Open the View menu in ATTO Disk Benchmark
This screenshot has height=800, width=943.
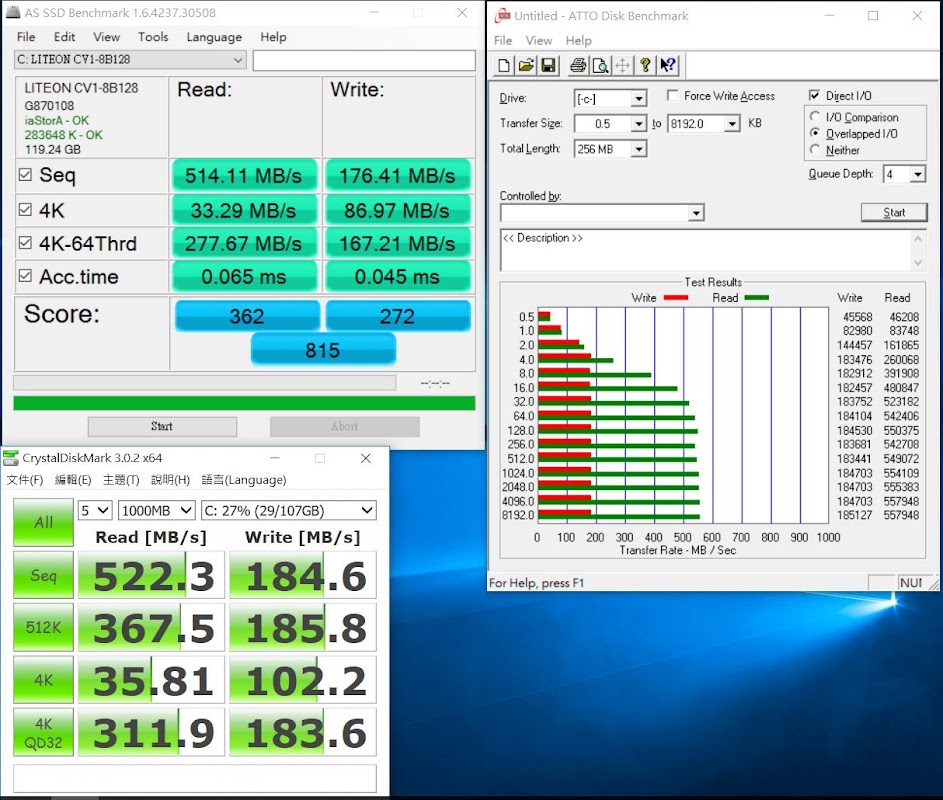tap(538, 41)
